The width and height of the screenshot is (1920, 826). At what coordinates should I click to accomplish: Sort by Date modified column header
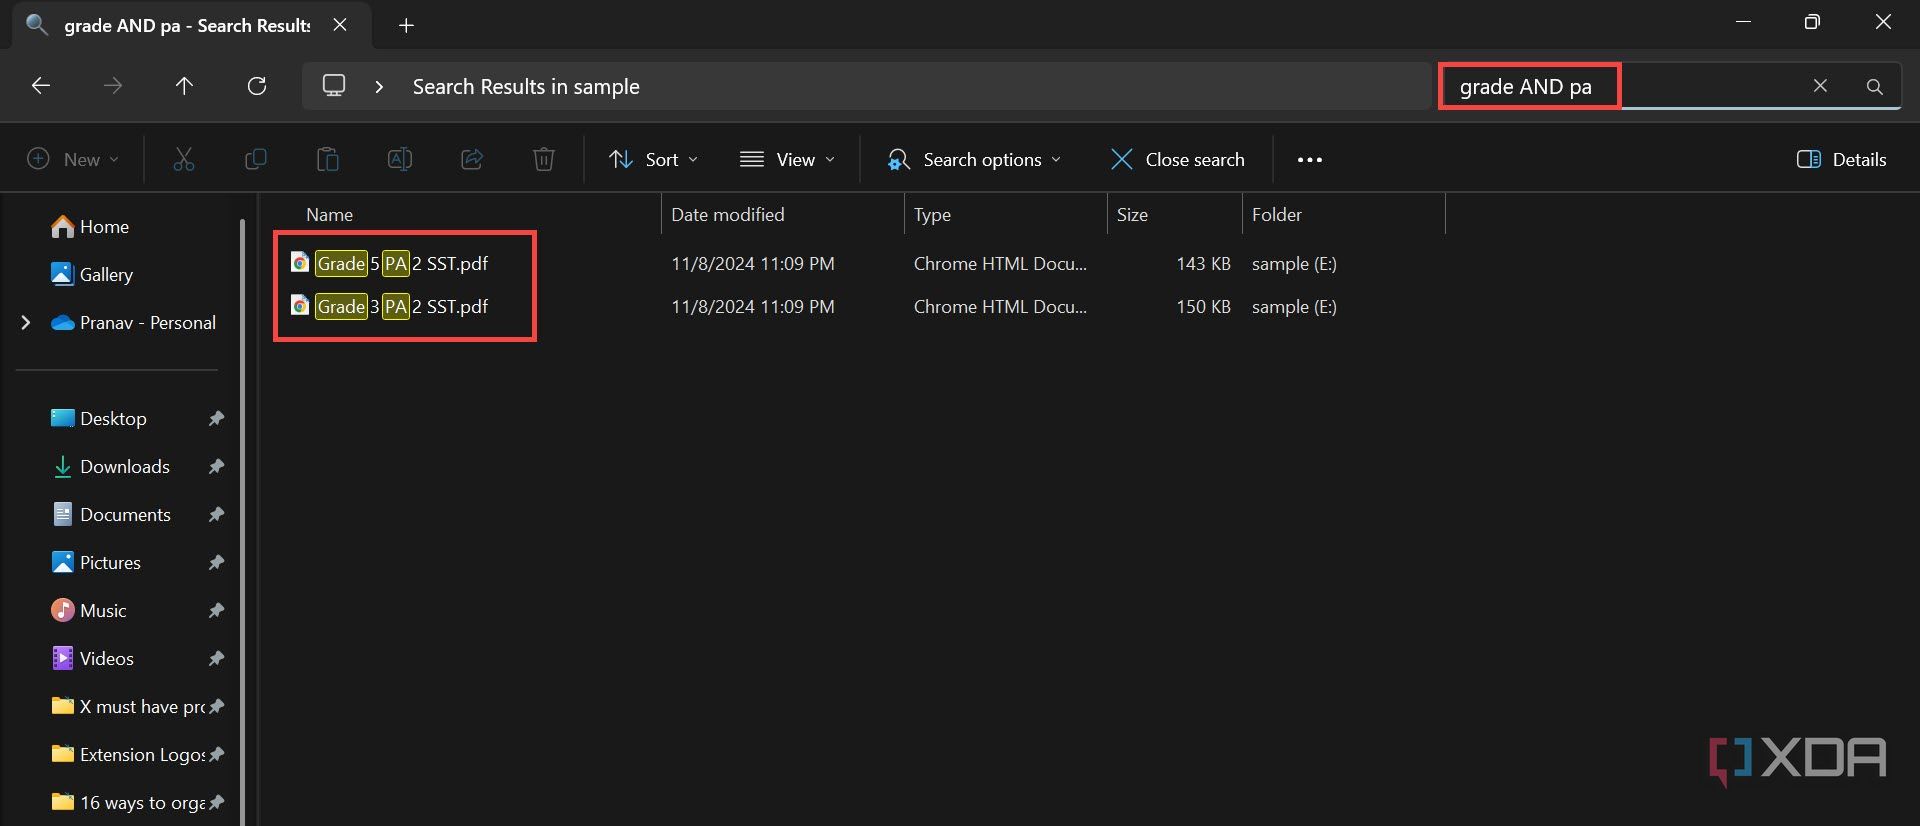(x=727, y=214)
